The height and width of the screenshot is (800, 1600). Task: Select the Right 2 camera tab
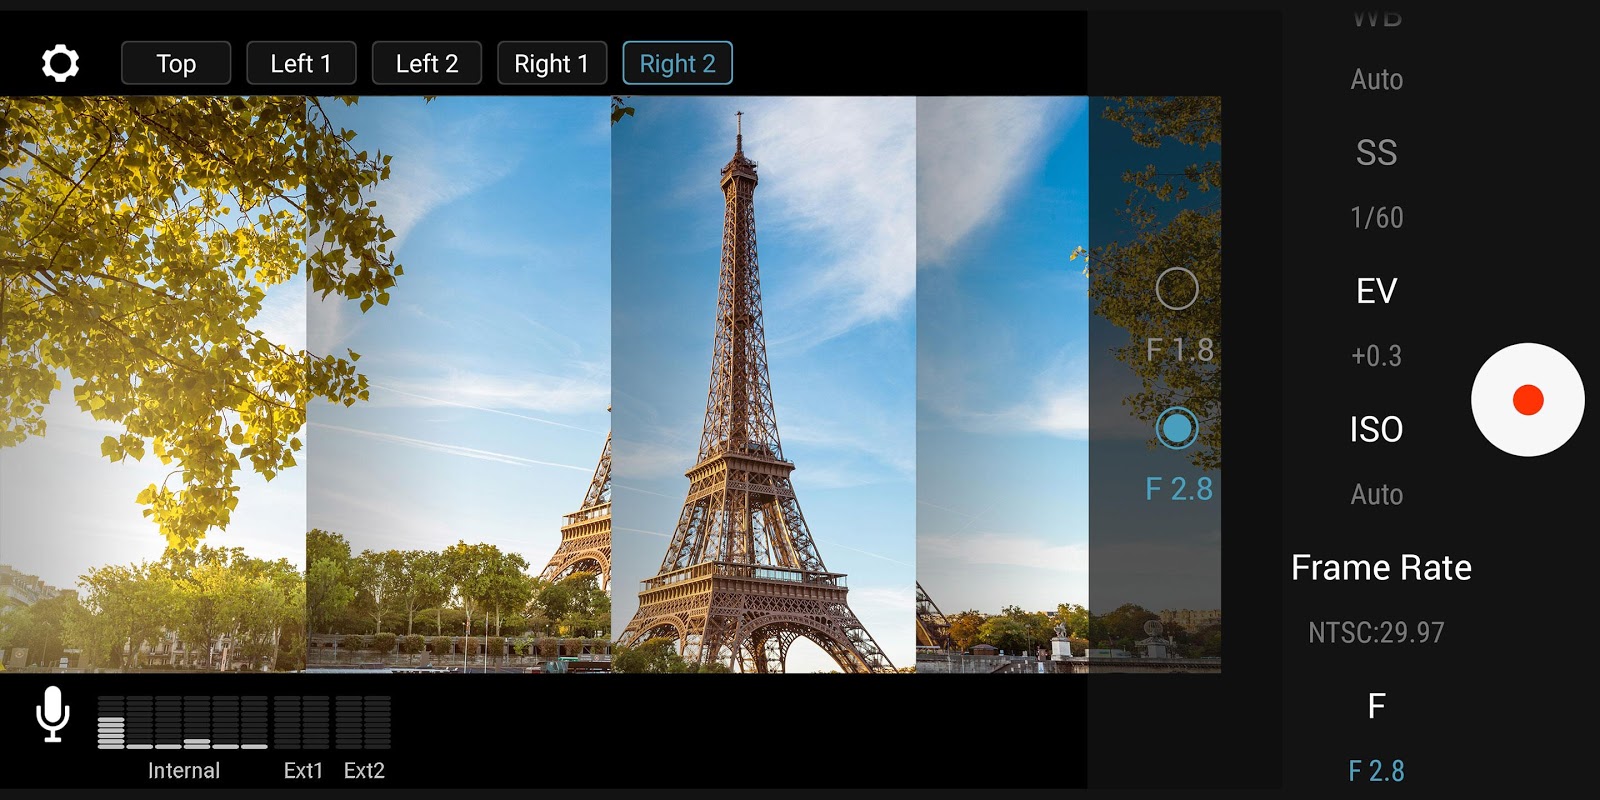tap(678, 63)
